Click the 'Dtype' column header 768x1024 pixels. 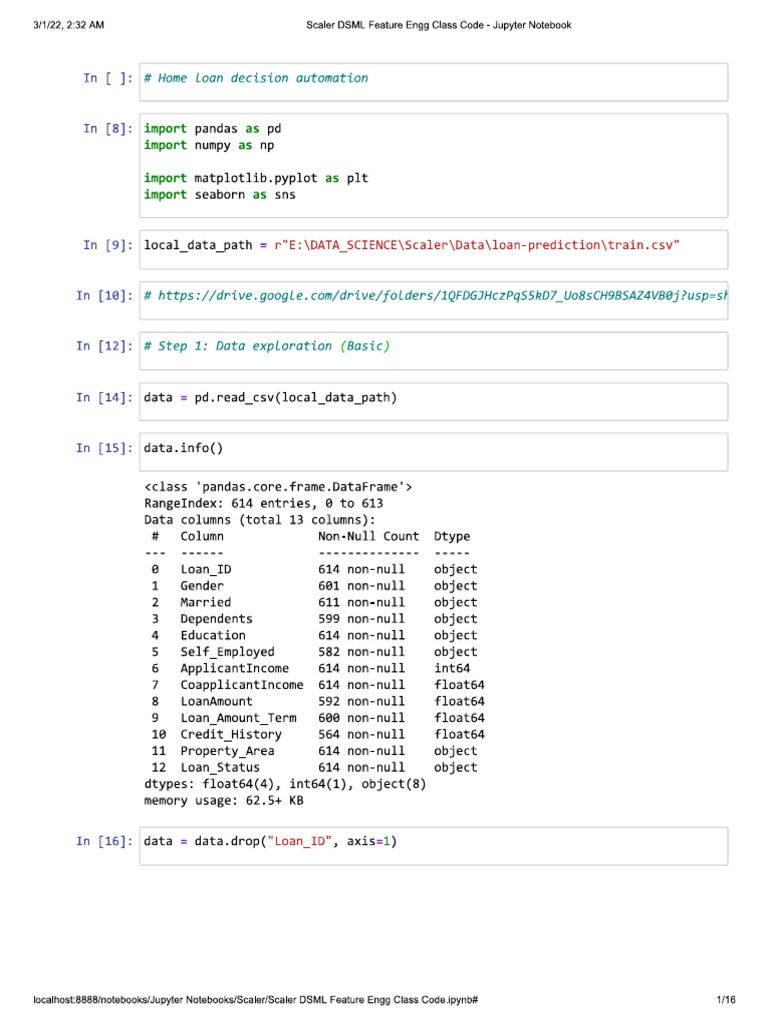tap(452, 537)
